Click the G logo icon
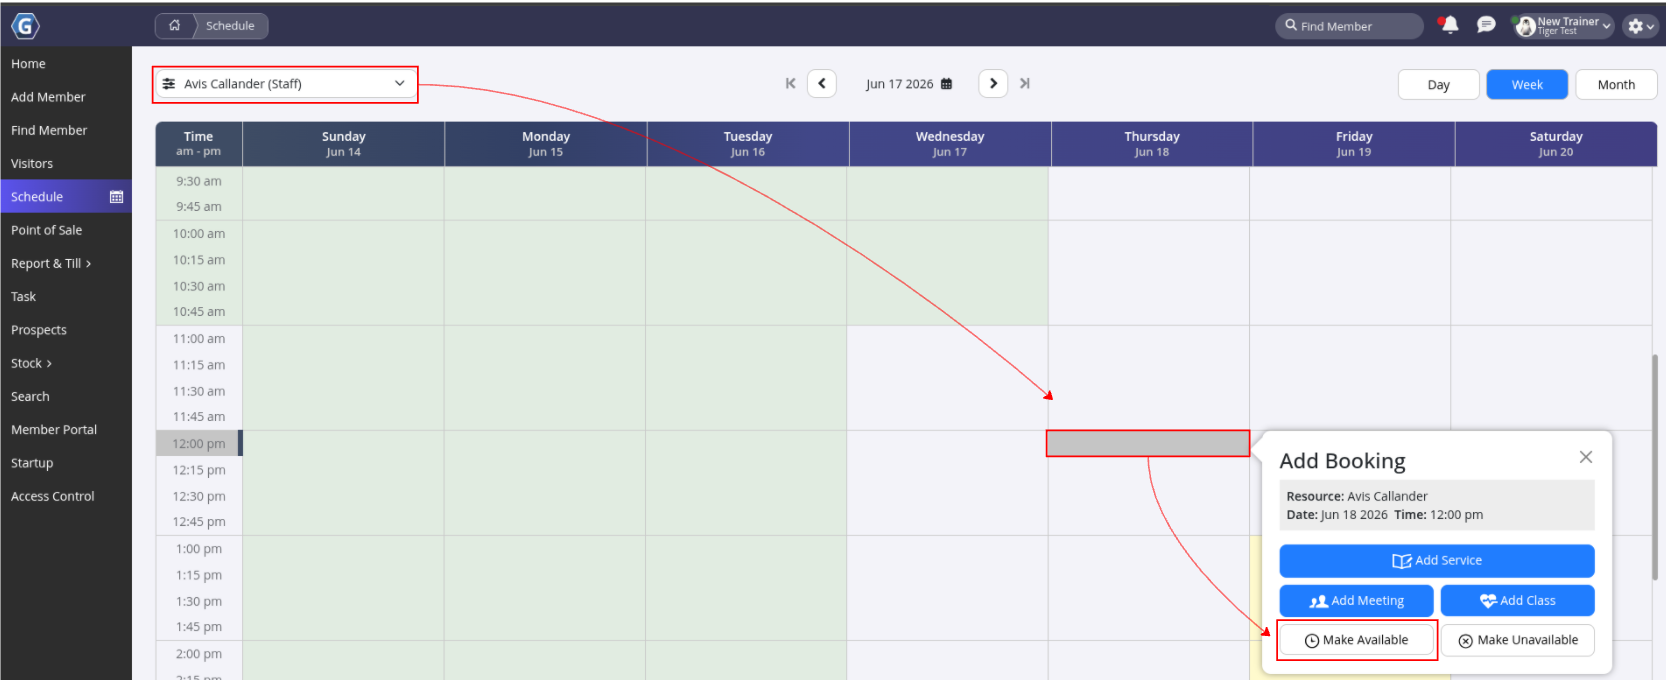Screen dimensions: 1666x680 25,25
